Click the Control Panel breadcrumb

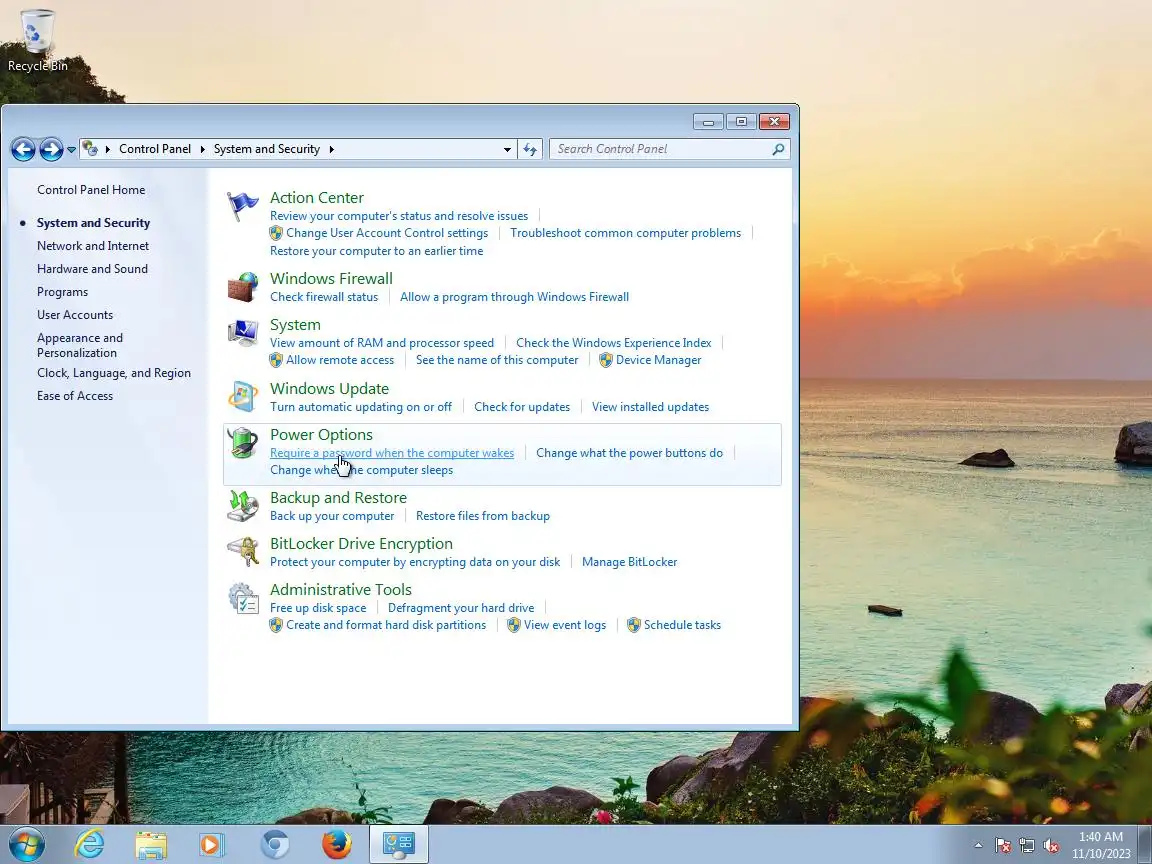point(155,149)
